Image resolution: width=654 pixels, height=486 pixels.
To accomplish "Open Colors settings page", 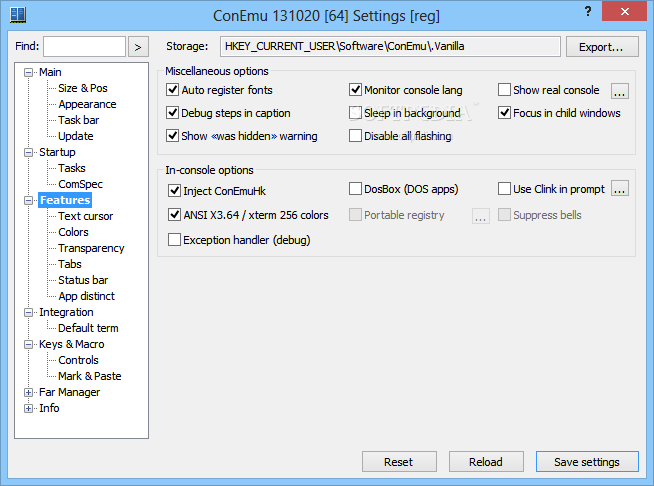I will tap(73, 232).
